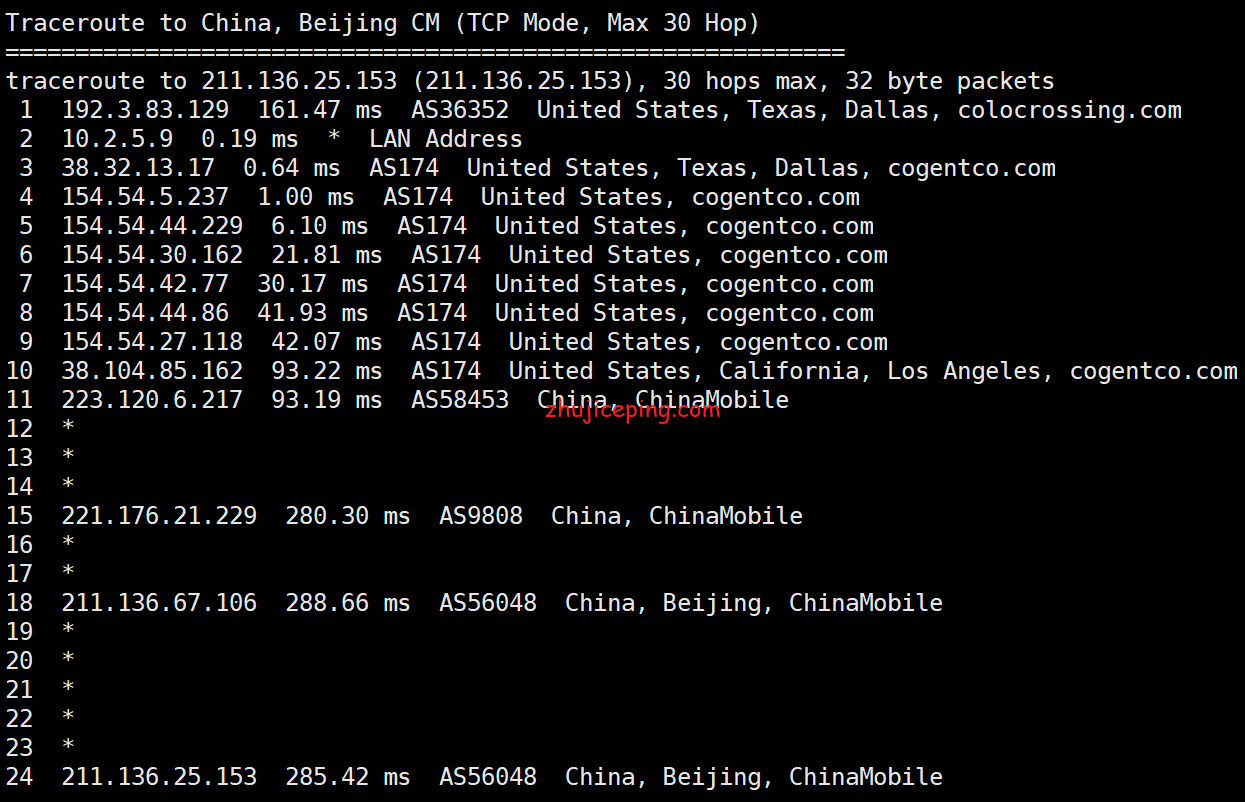Click AS36352 in hop 1
1245x802 pixels.
460,110
